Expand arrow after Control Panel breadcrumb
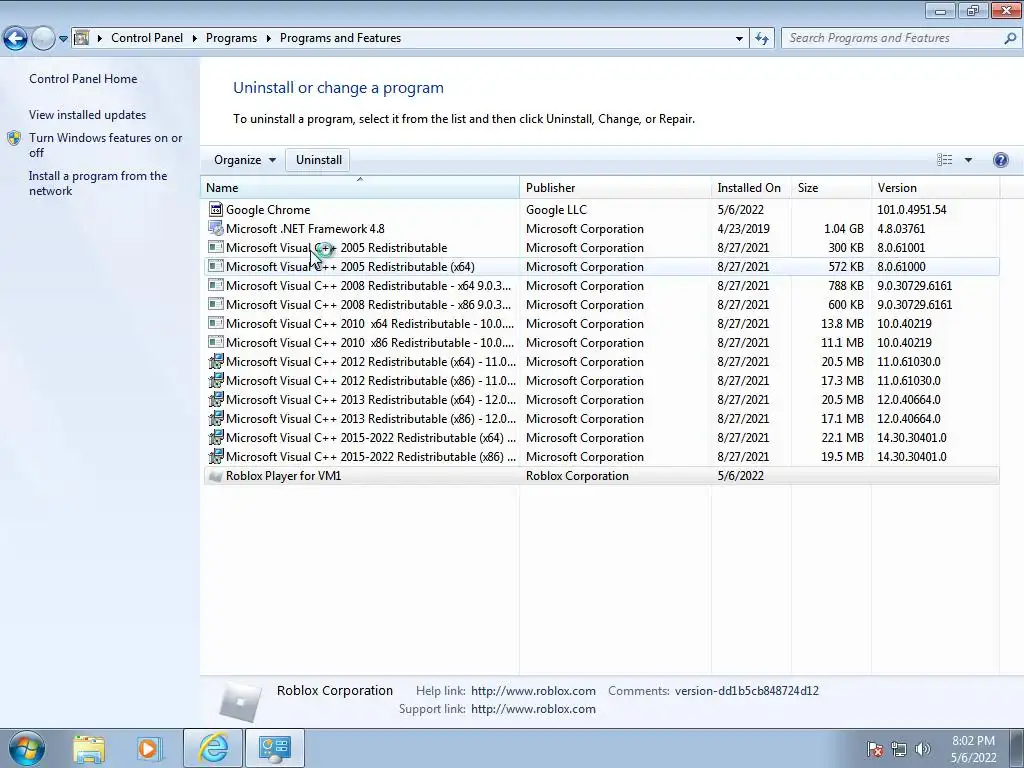This screenshot has width=1024, height=768. (195, 38)
